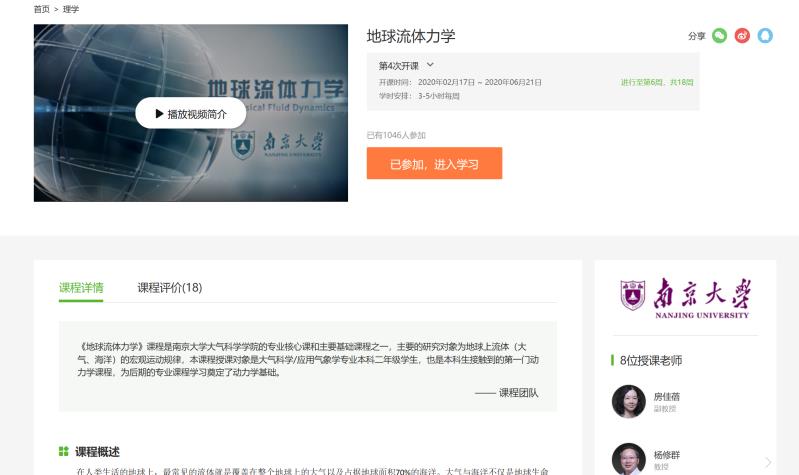Expand the 第4次开课 session dropdown
Image resolution: width=799 pixels, height=475 pixels.
click(x=430, y=66)
